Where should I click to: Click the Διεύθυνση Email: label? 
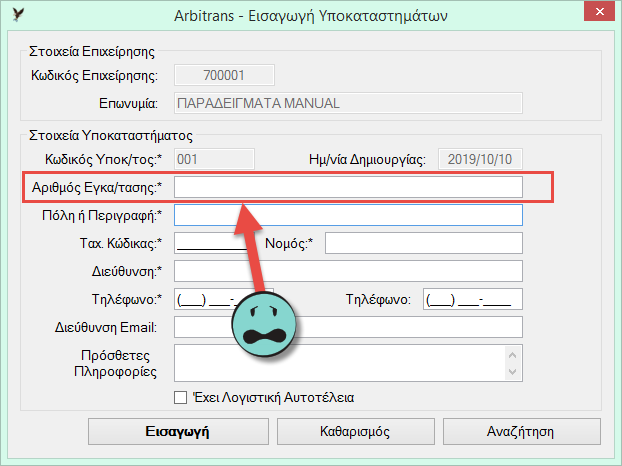point(106,328)
